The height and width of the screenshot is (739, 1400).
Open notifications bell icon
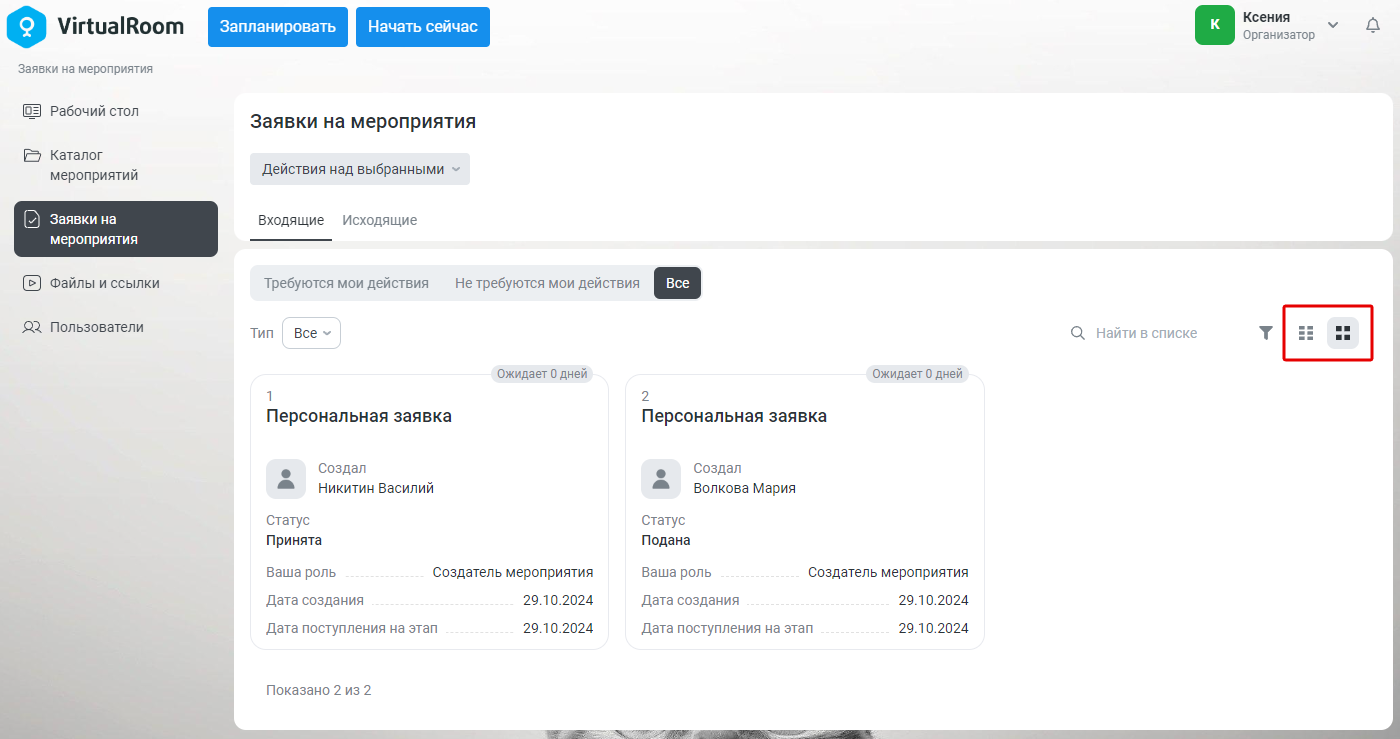pyautogui.click(x=1373, y=26)
